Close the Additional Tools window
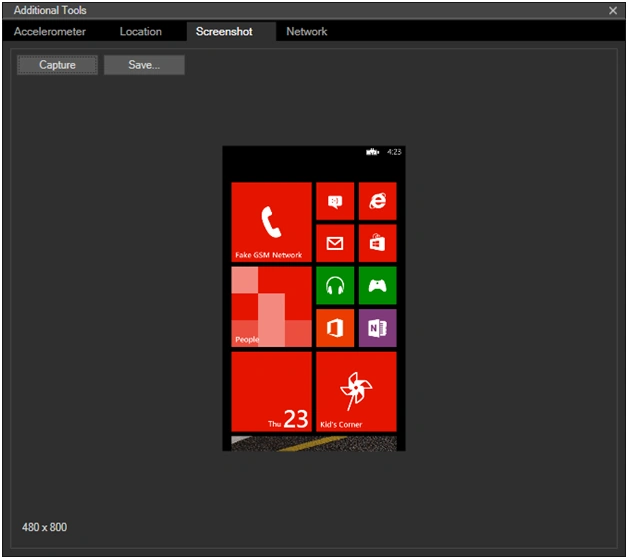Screen dimensions: 628x559 click(612, 10)
